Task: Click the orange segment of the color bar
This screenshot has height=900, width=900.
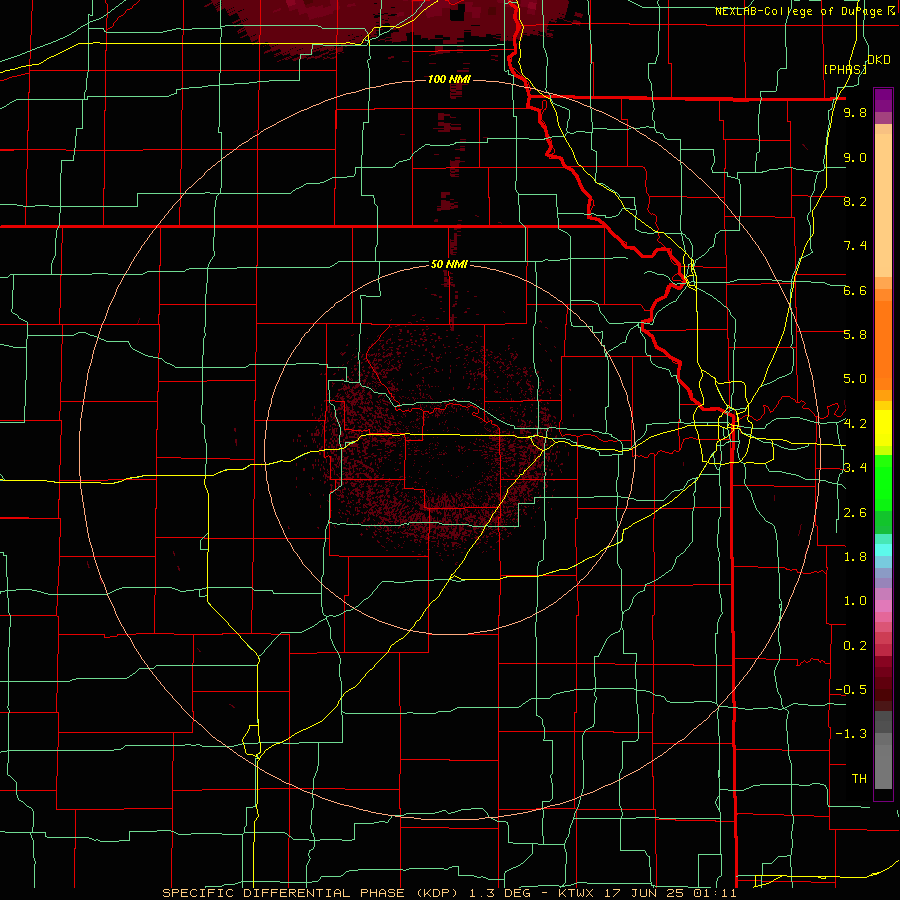Action: point(883,346)
